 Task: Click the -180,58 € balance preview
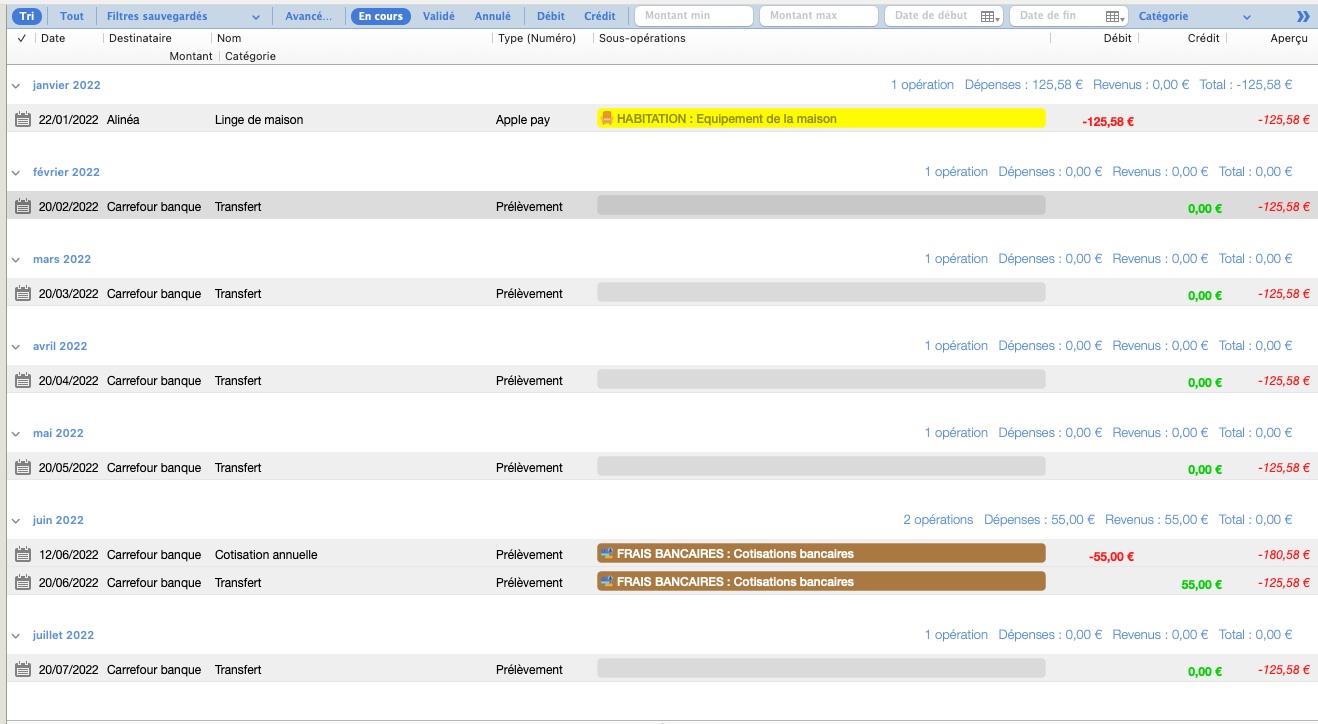point(1284,555)
